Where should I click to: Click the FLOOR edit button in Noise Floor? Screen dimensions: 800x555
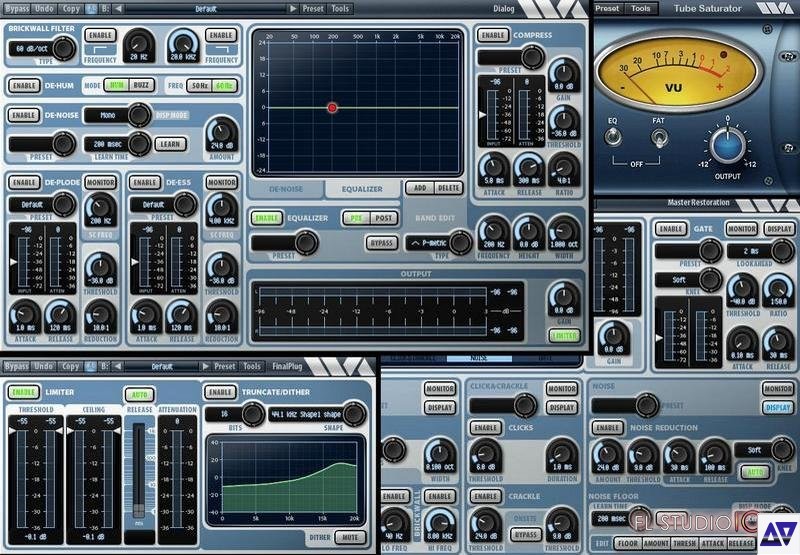(627, 544)
